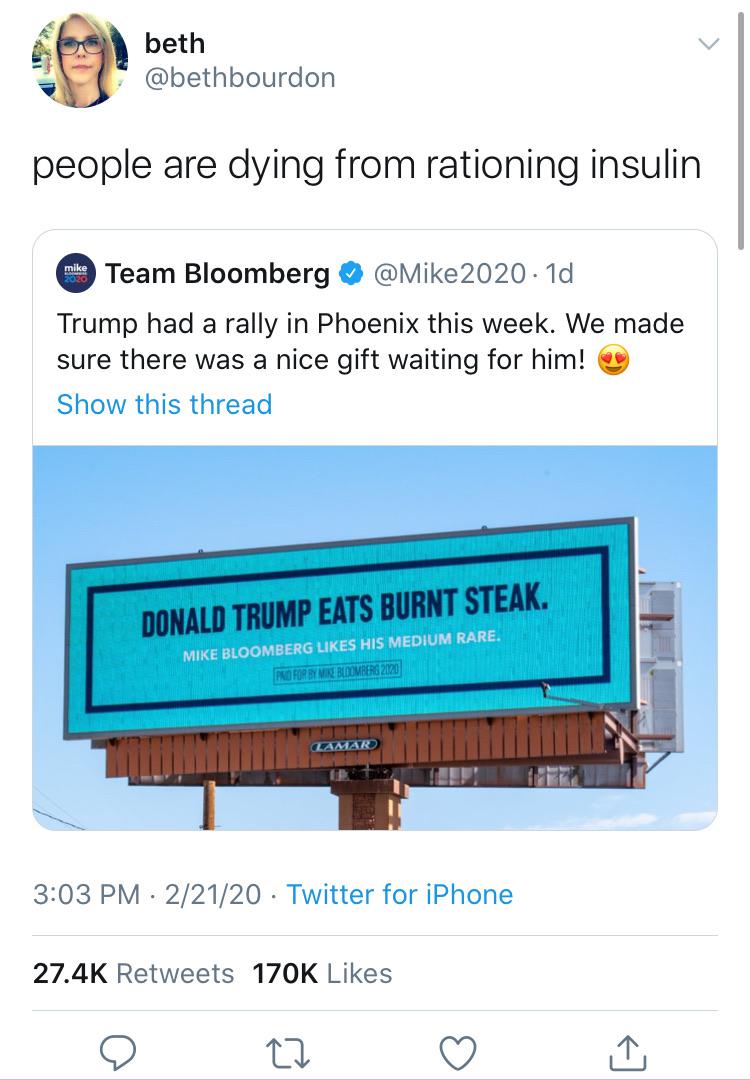Image resolution: width=750 pixels, height=1080 pixels.
Task: Open beth's profile picture
Action: (x=80, y=60)
